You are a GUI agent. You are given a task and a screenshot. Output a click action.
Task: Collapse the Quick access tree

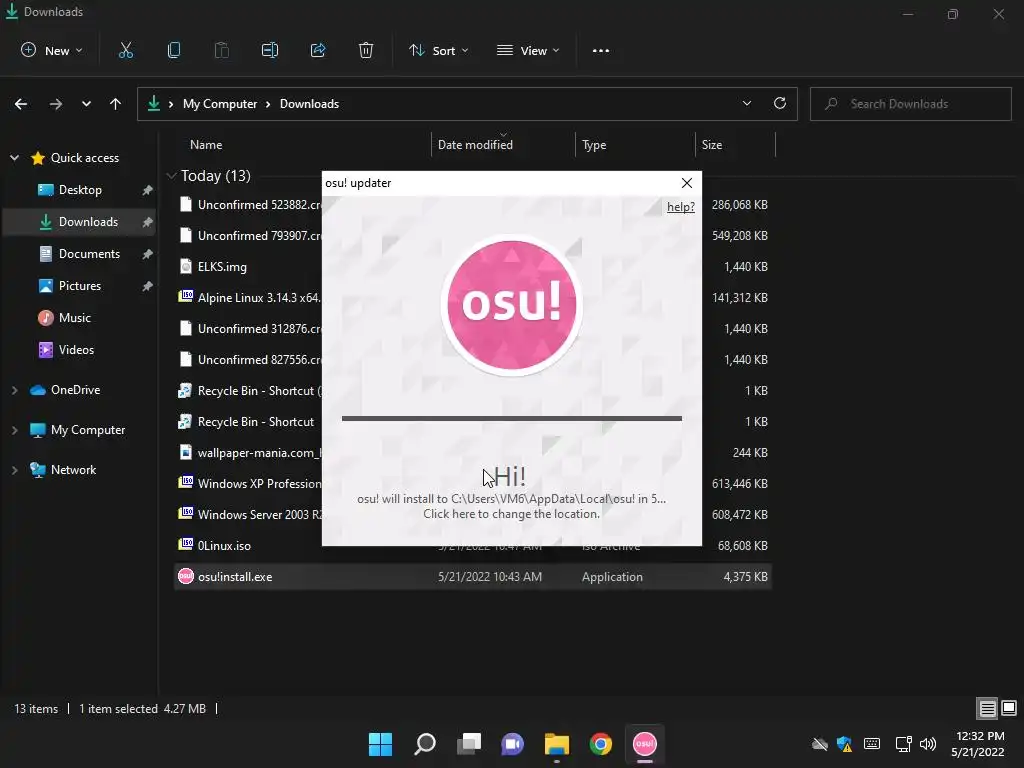point(14,157)
